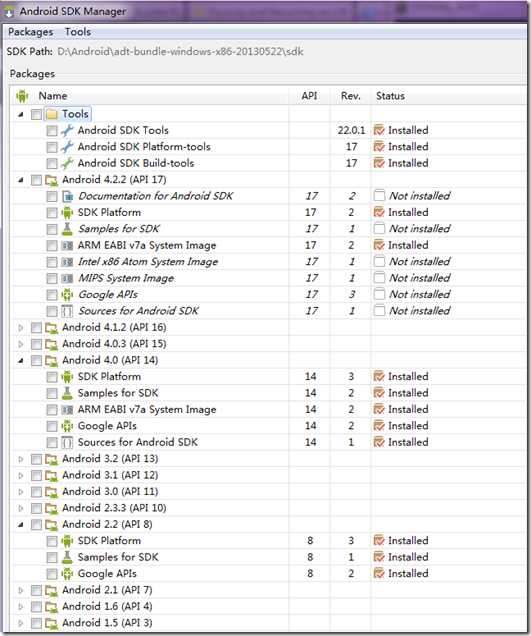Click MIPS System Image icon
Image resolution: width=531 pixels, height=636 pixels.
(67, 278)
